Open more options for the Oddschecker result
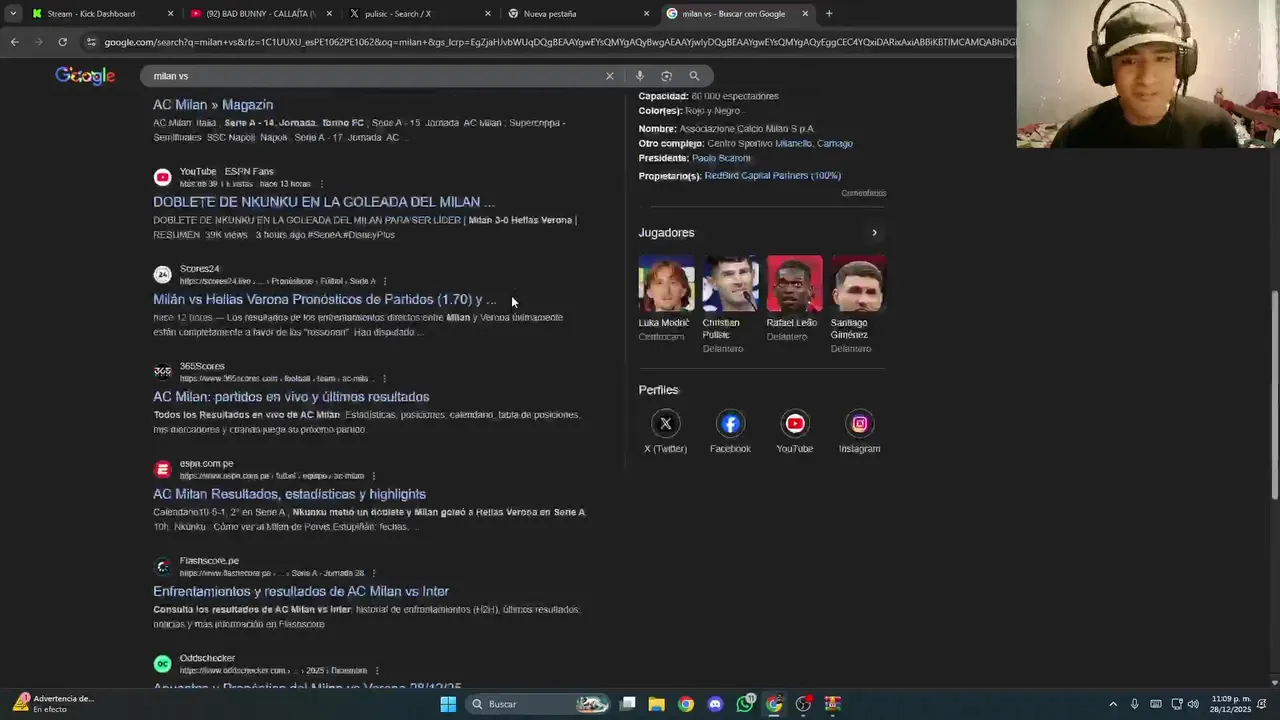Image resolution: width=1280 pixels, height=720 pixels. pyautogui.click(x=377, y=671)
